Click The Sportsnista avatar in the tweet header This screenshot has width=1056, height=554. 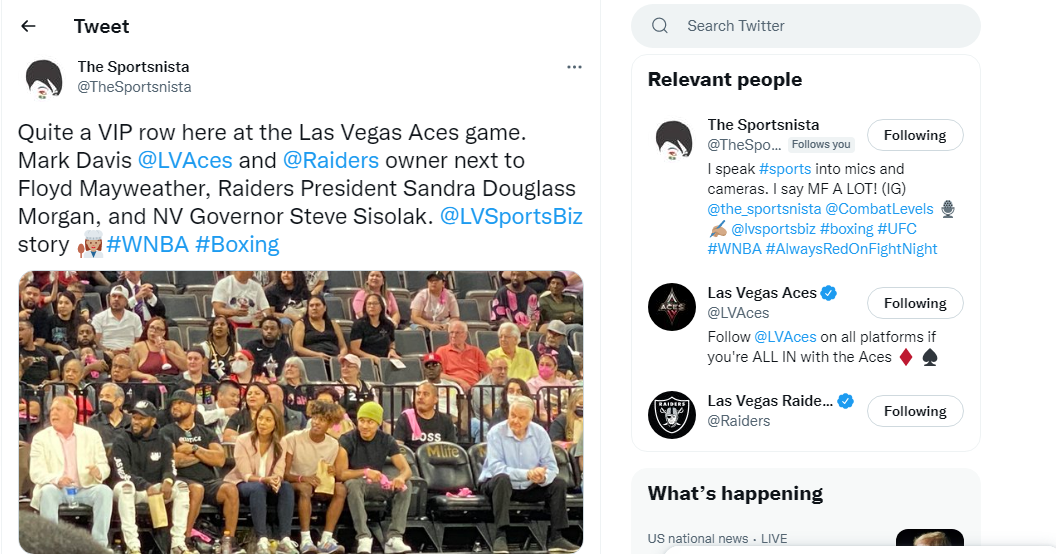[x=44, y=78]
